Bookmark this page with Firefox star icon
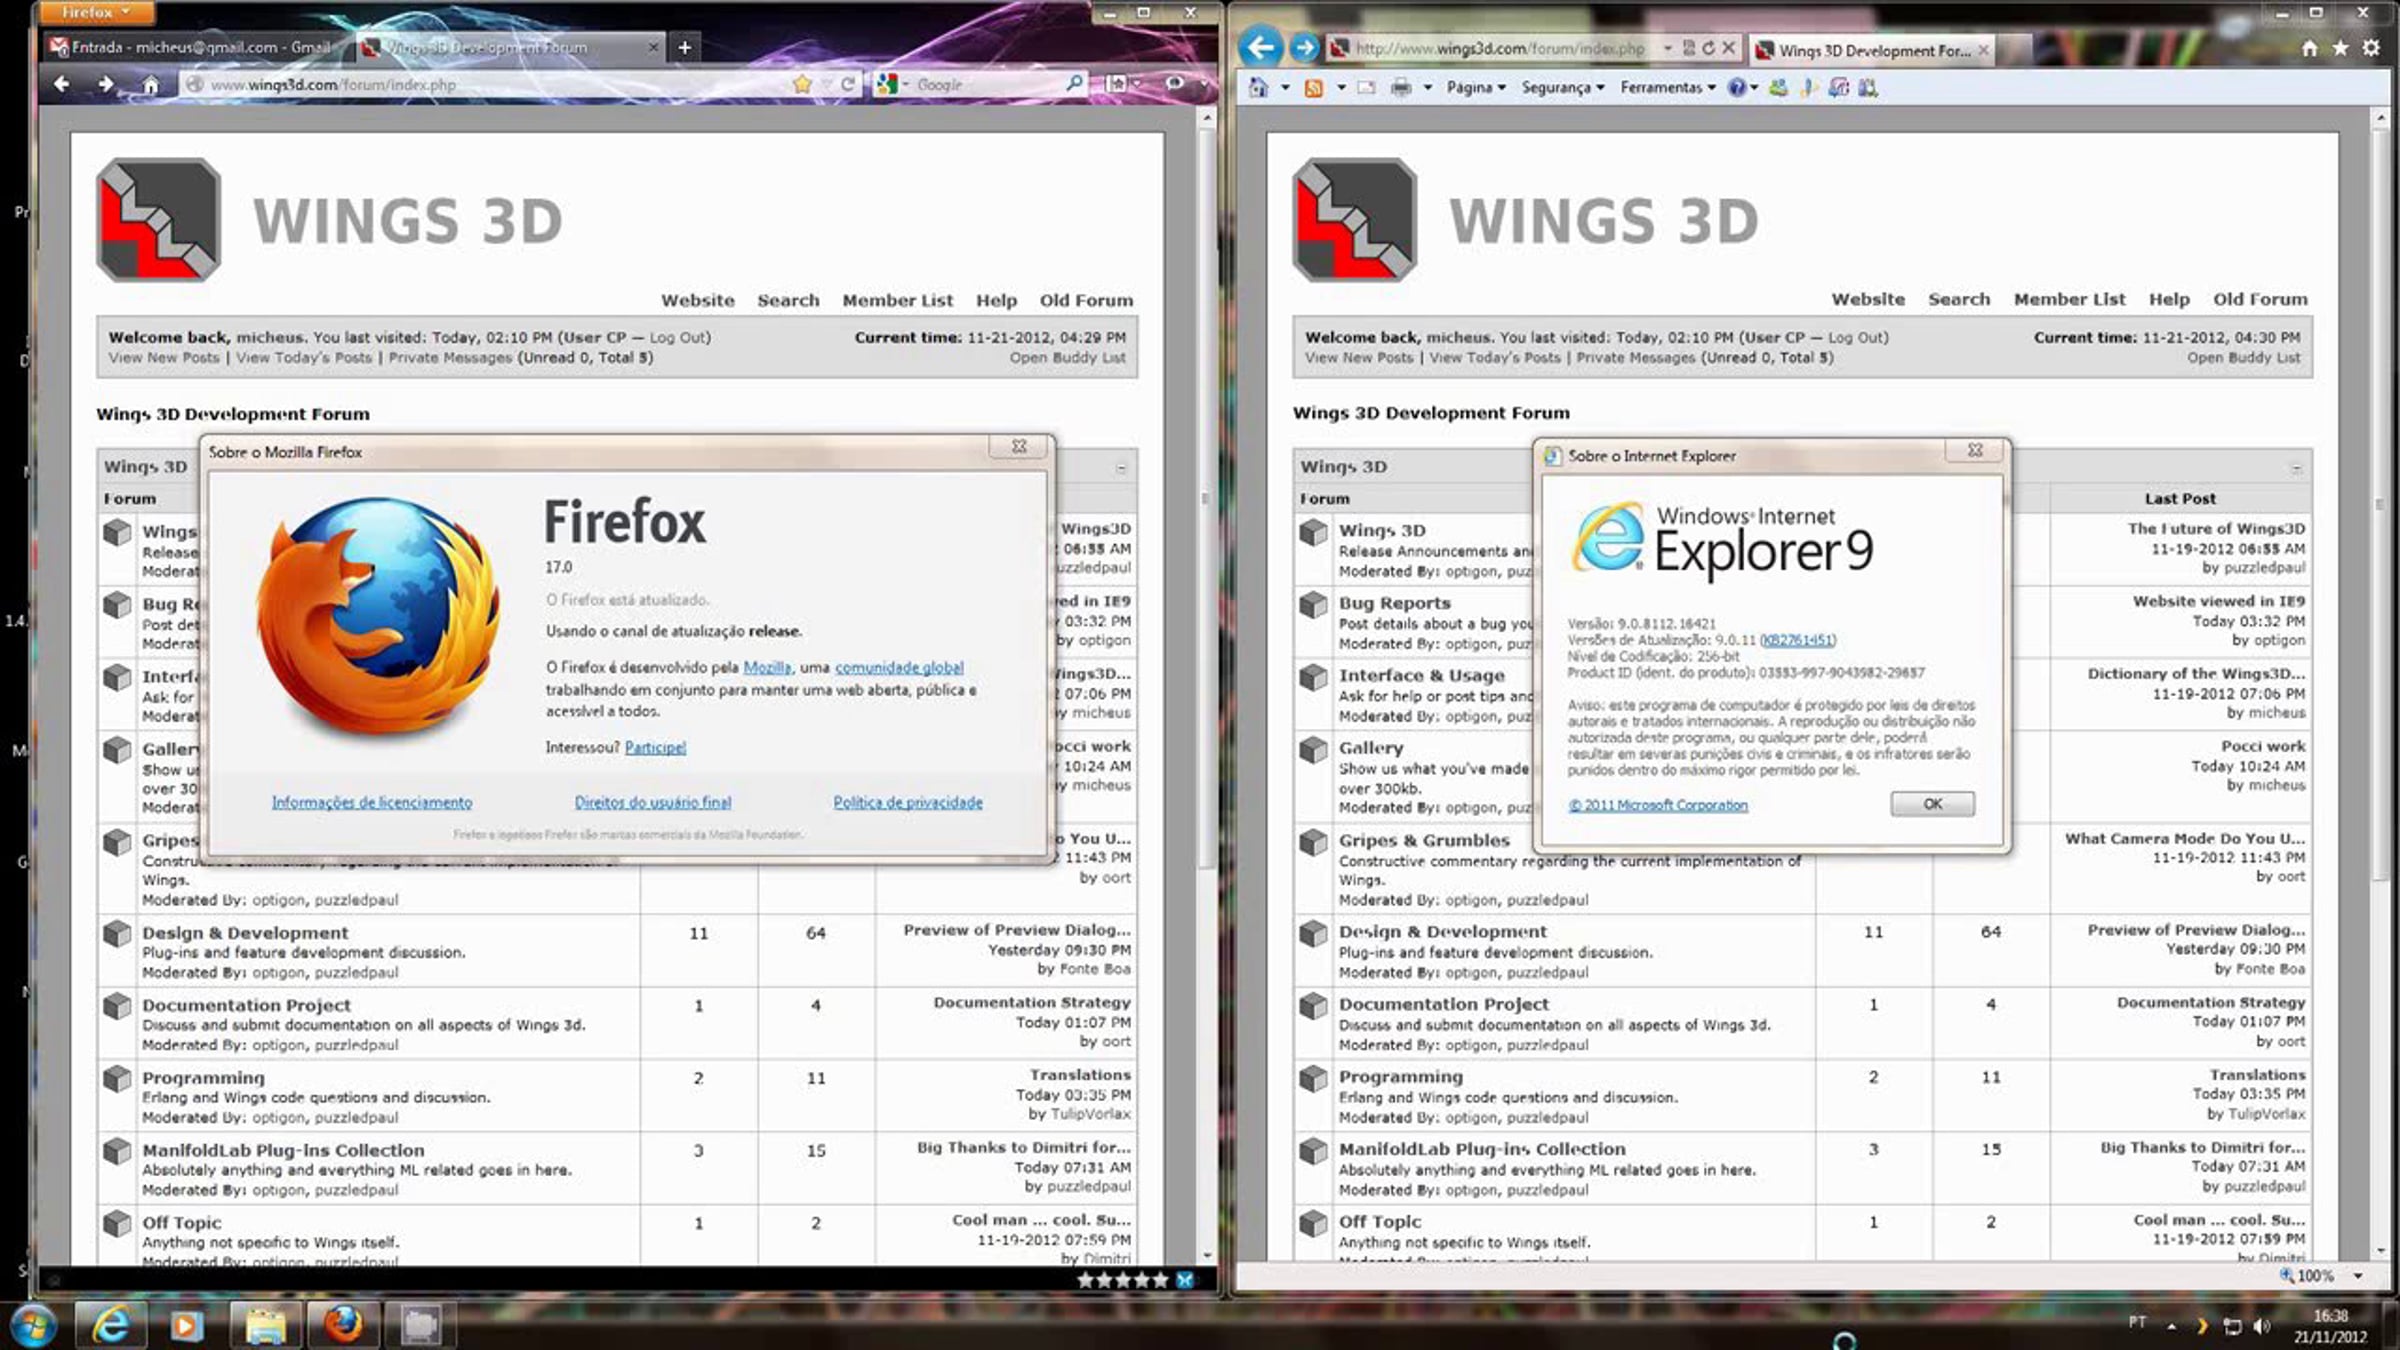The image size is (2400, 1350). (802, 84)
